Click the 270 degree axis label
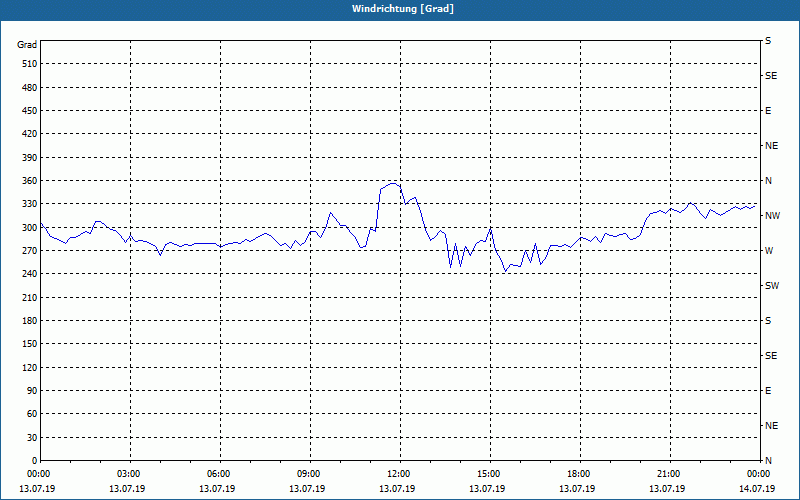 coord(30,251)
